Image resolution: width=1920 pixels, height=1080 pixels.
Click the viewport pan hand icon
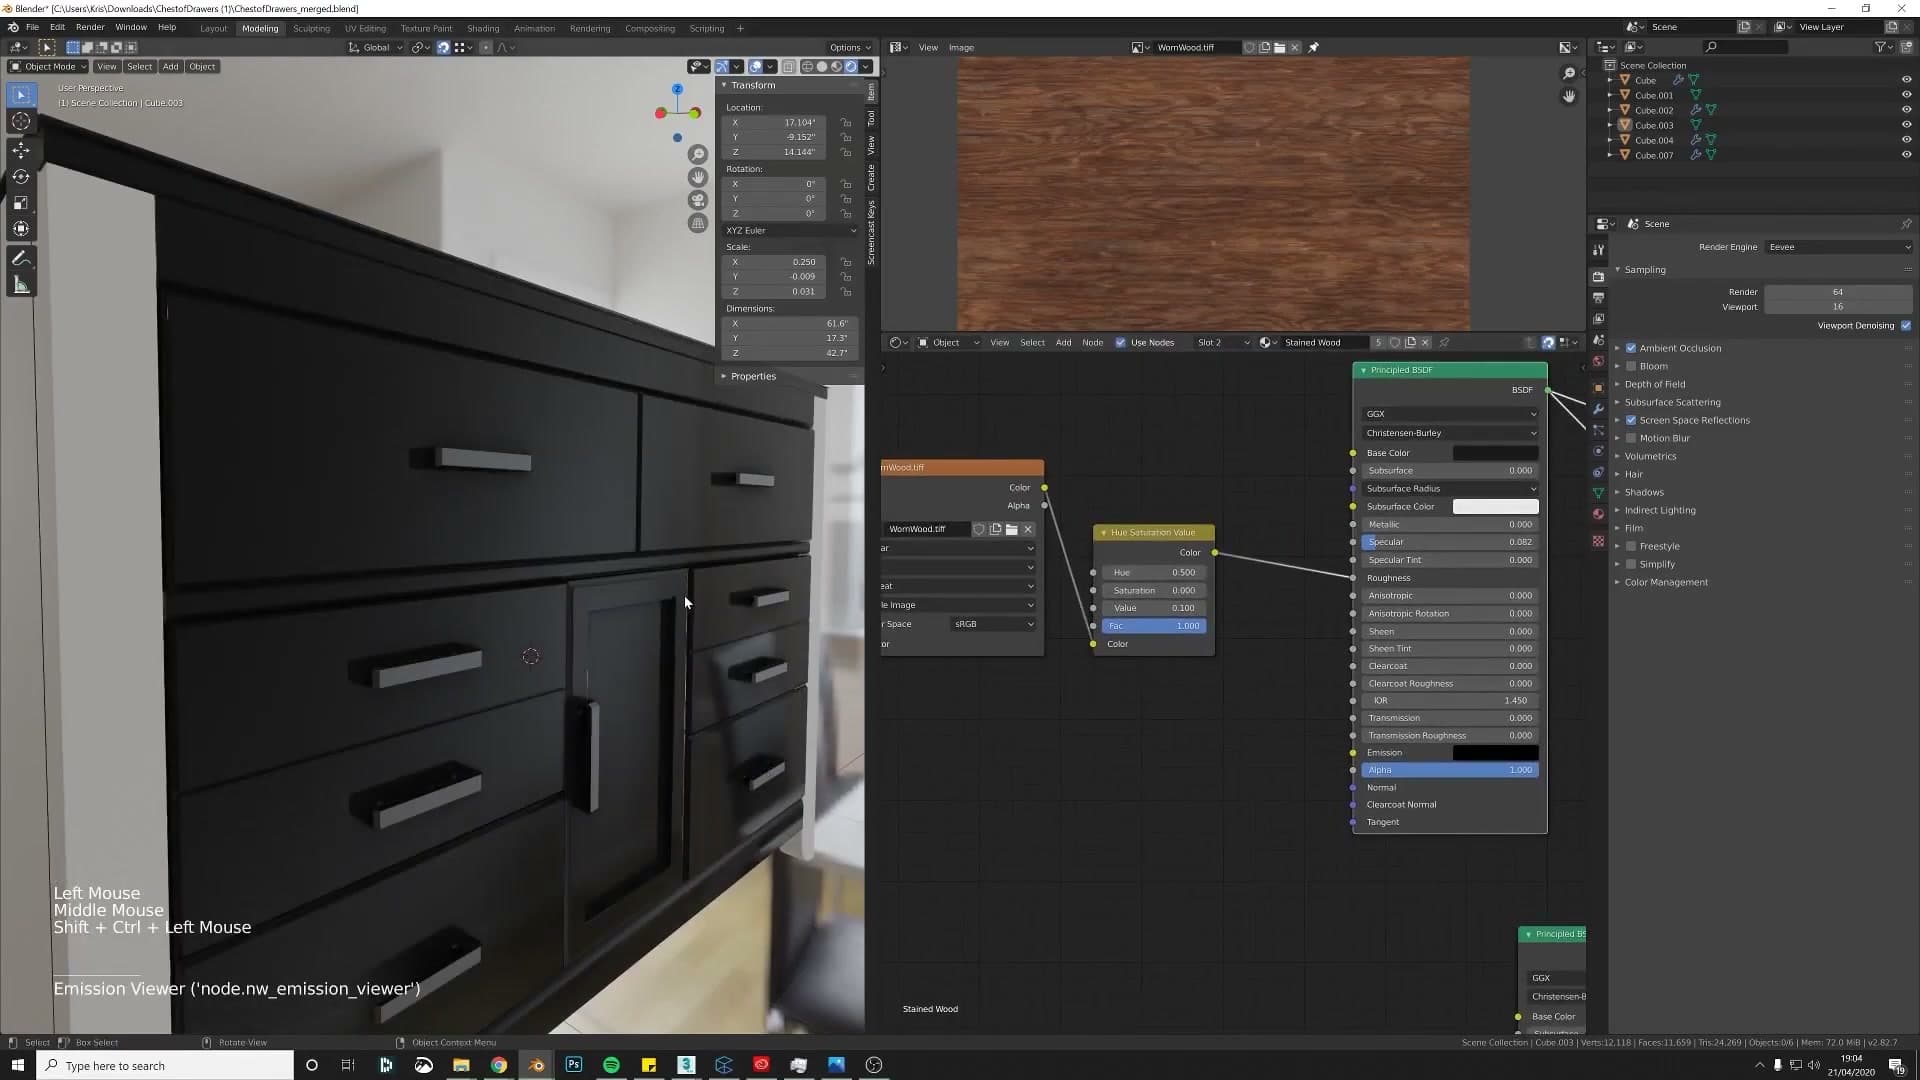click(x=698, y=177)
